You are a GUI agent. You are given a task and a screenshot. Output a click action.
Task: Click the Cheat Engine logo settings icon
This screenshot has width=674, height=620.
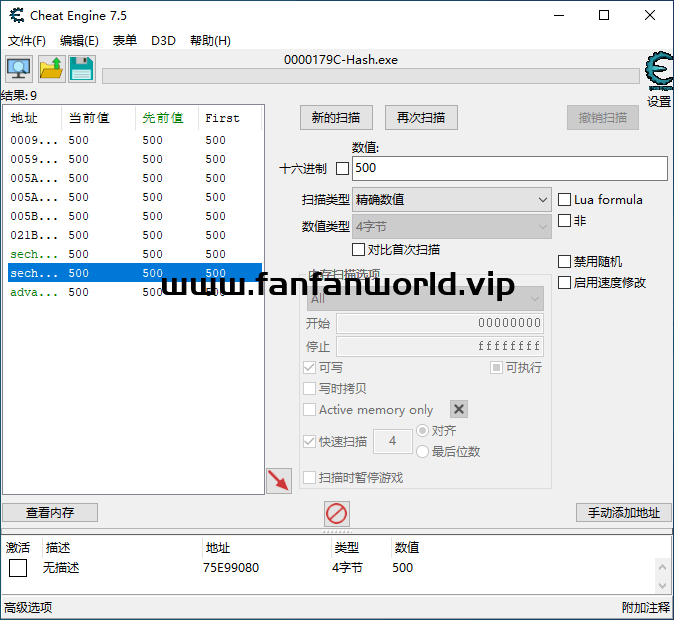[659, 71]
